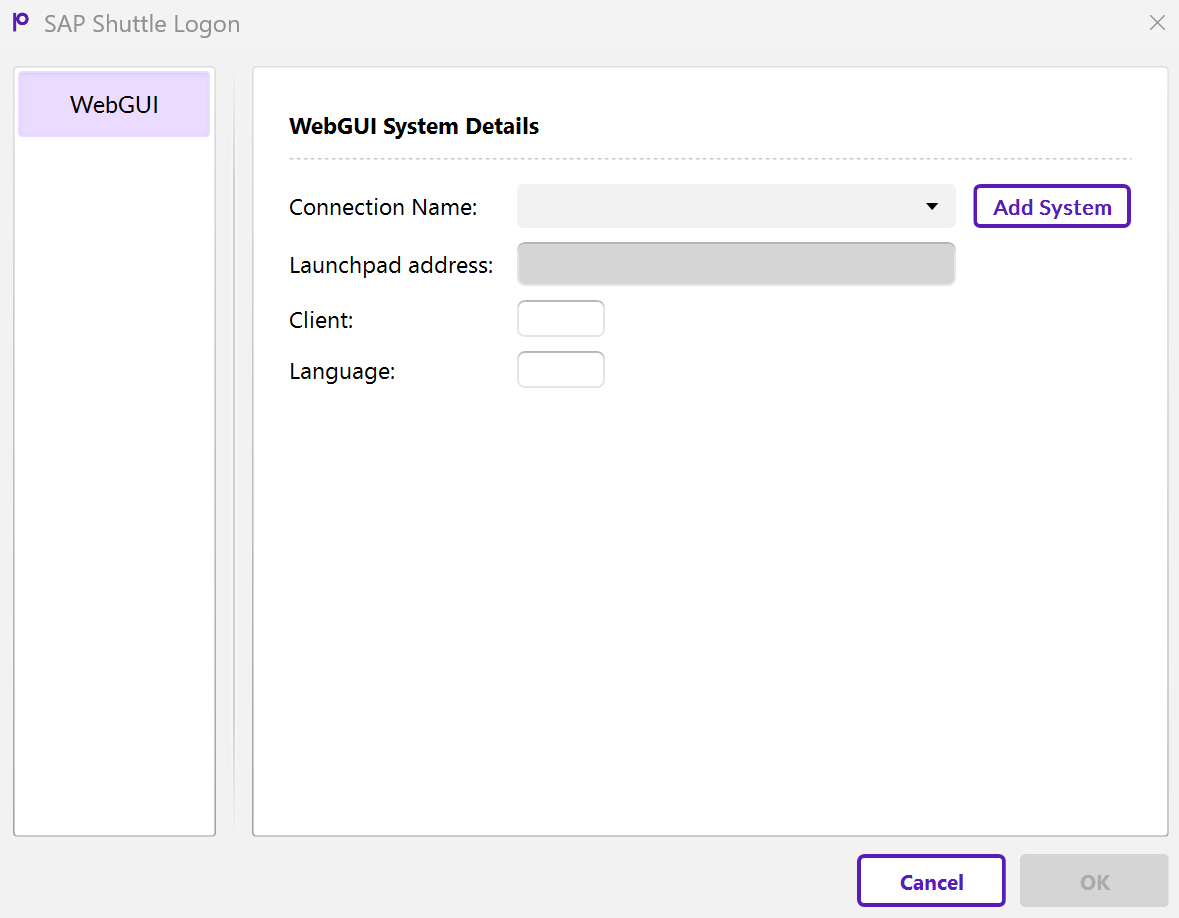Click the "Language:" label
This screenshot has width=1179, height=918.
click(342, 371)
